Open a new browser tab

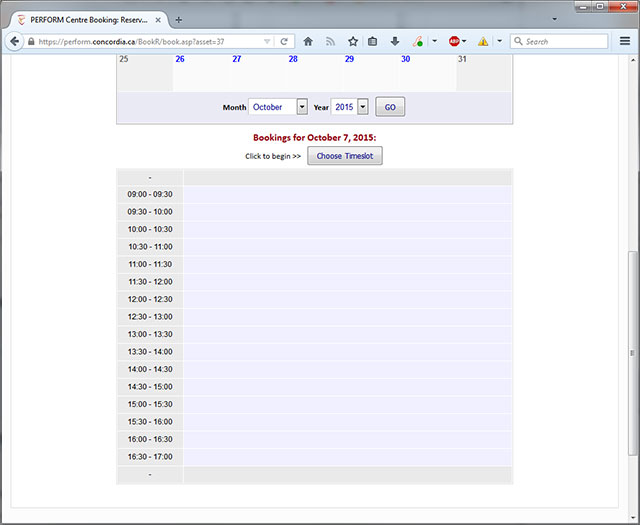click(x=179, y=19)
